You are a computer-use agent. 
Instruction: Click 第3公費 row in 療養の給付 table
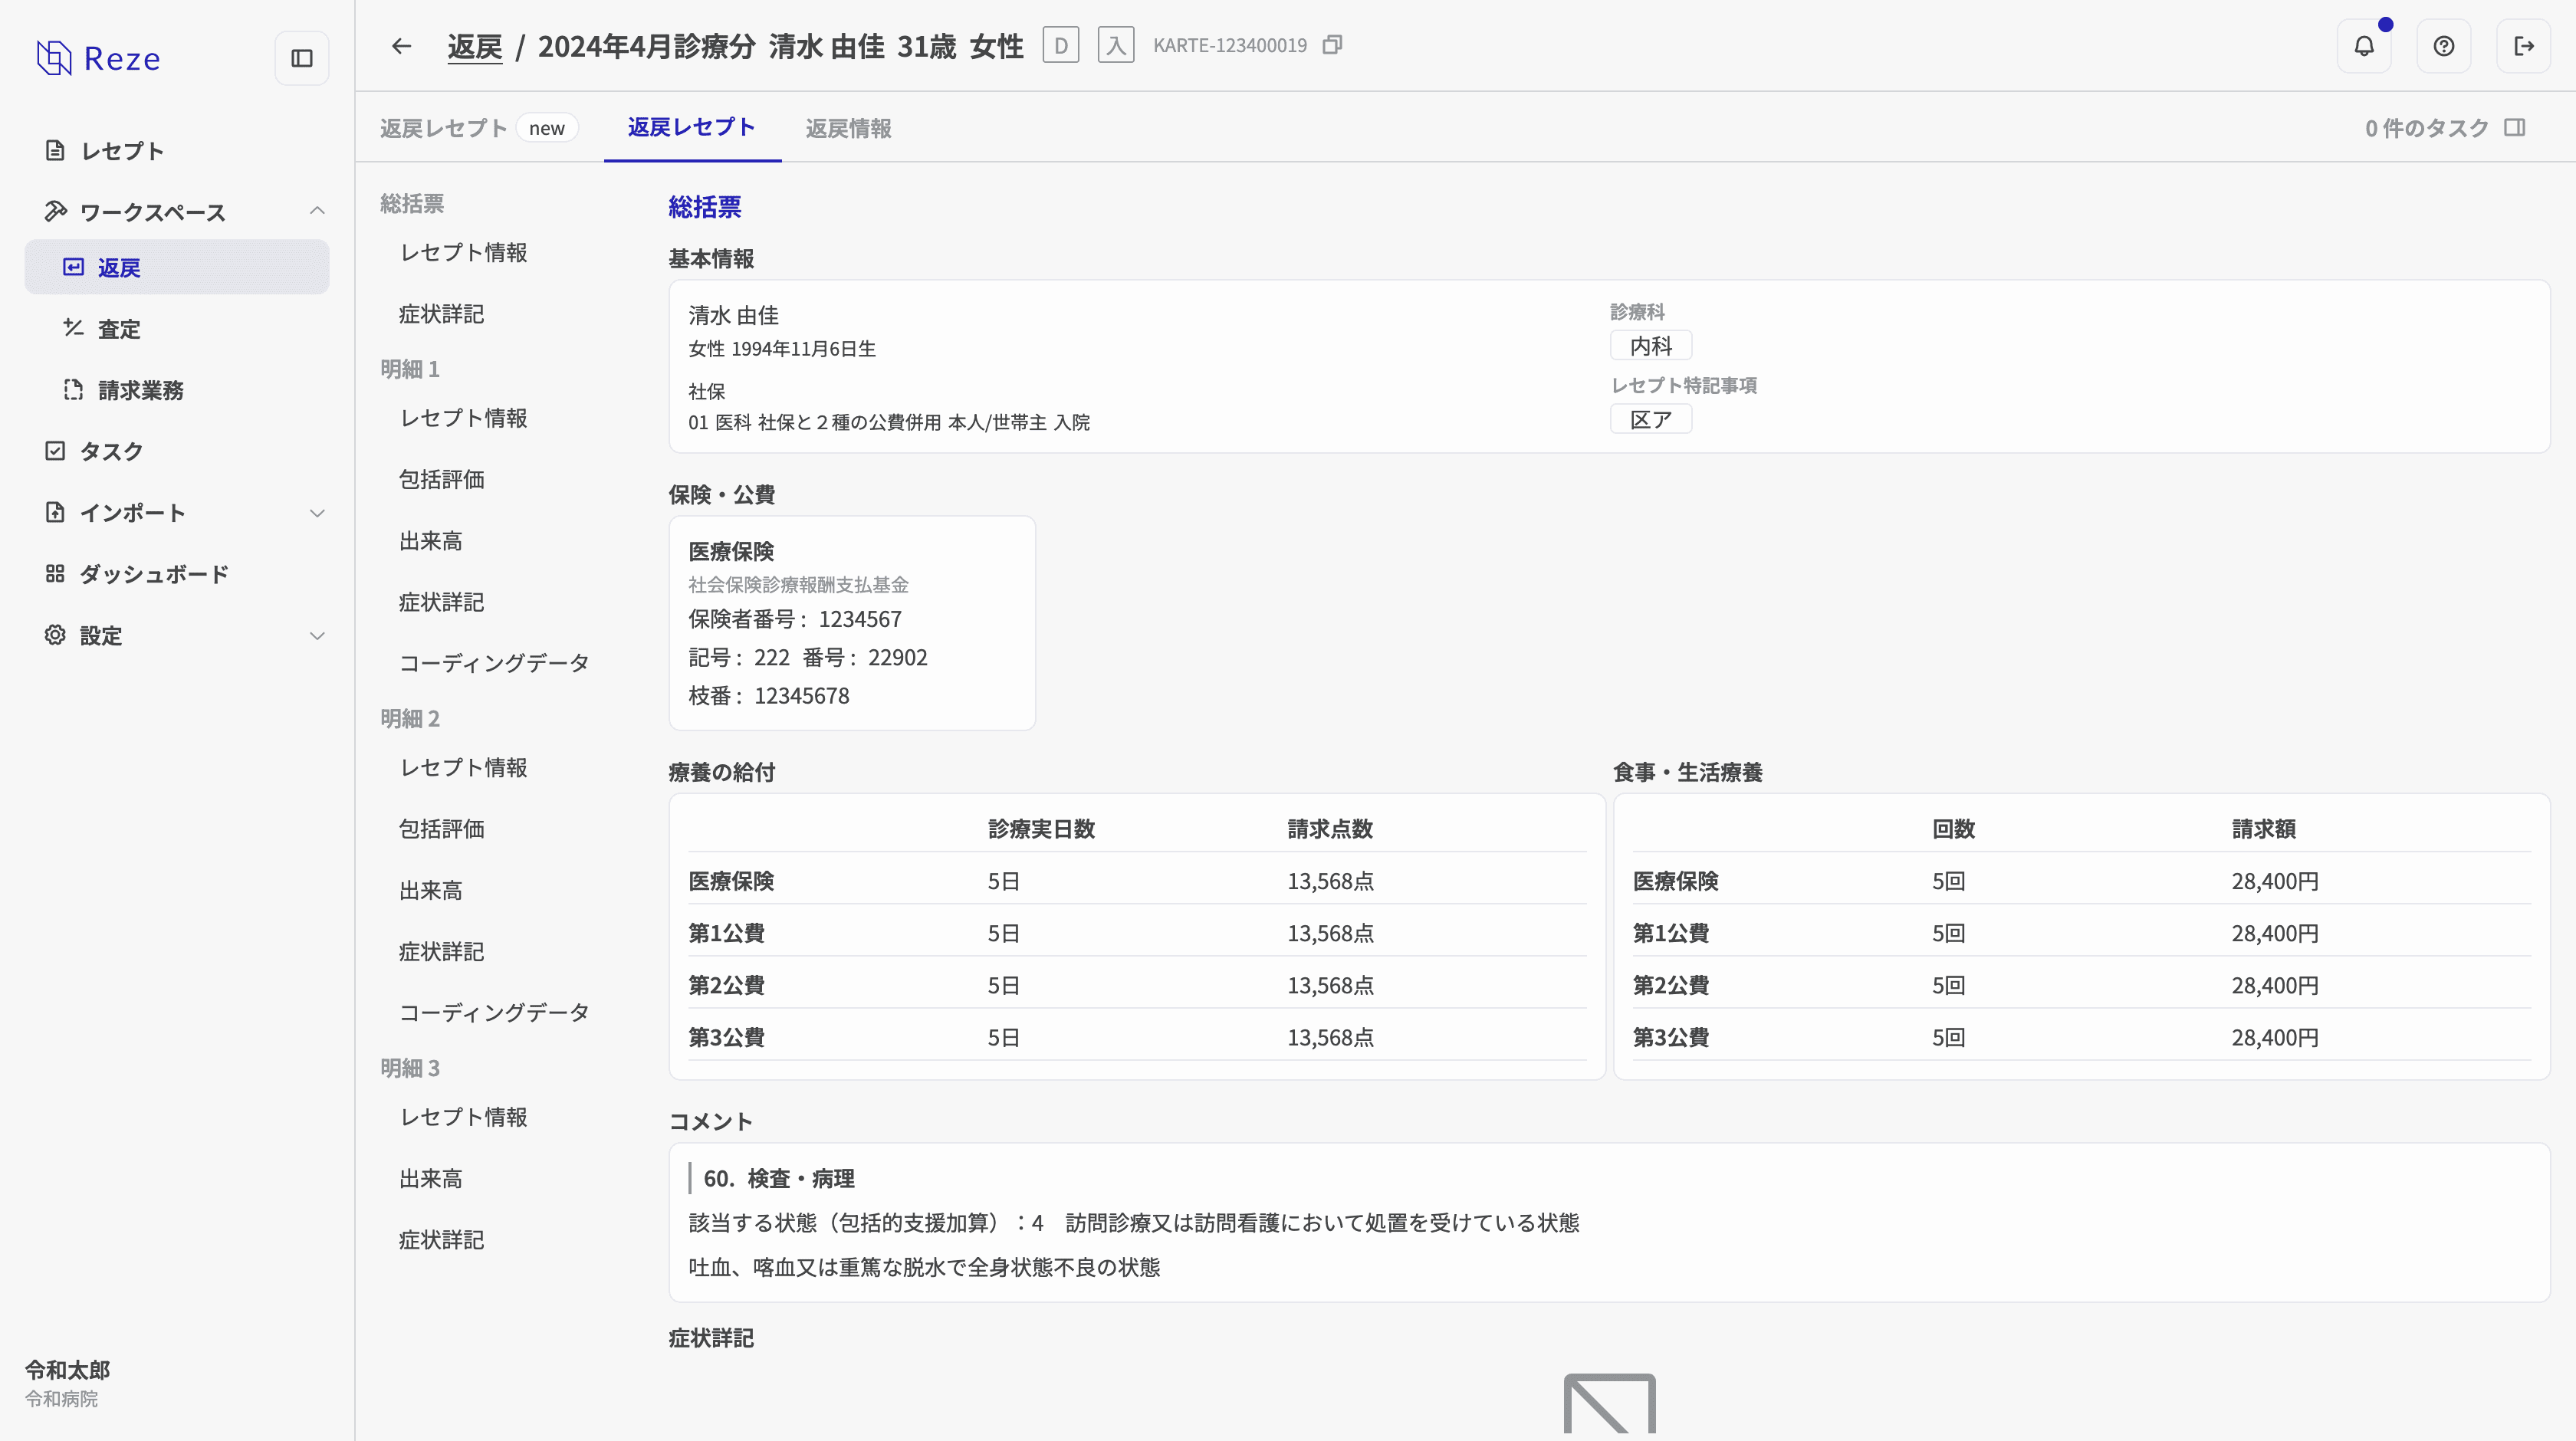(1137, 1037)
